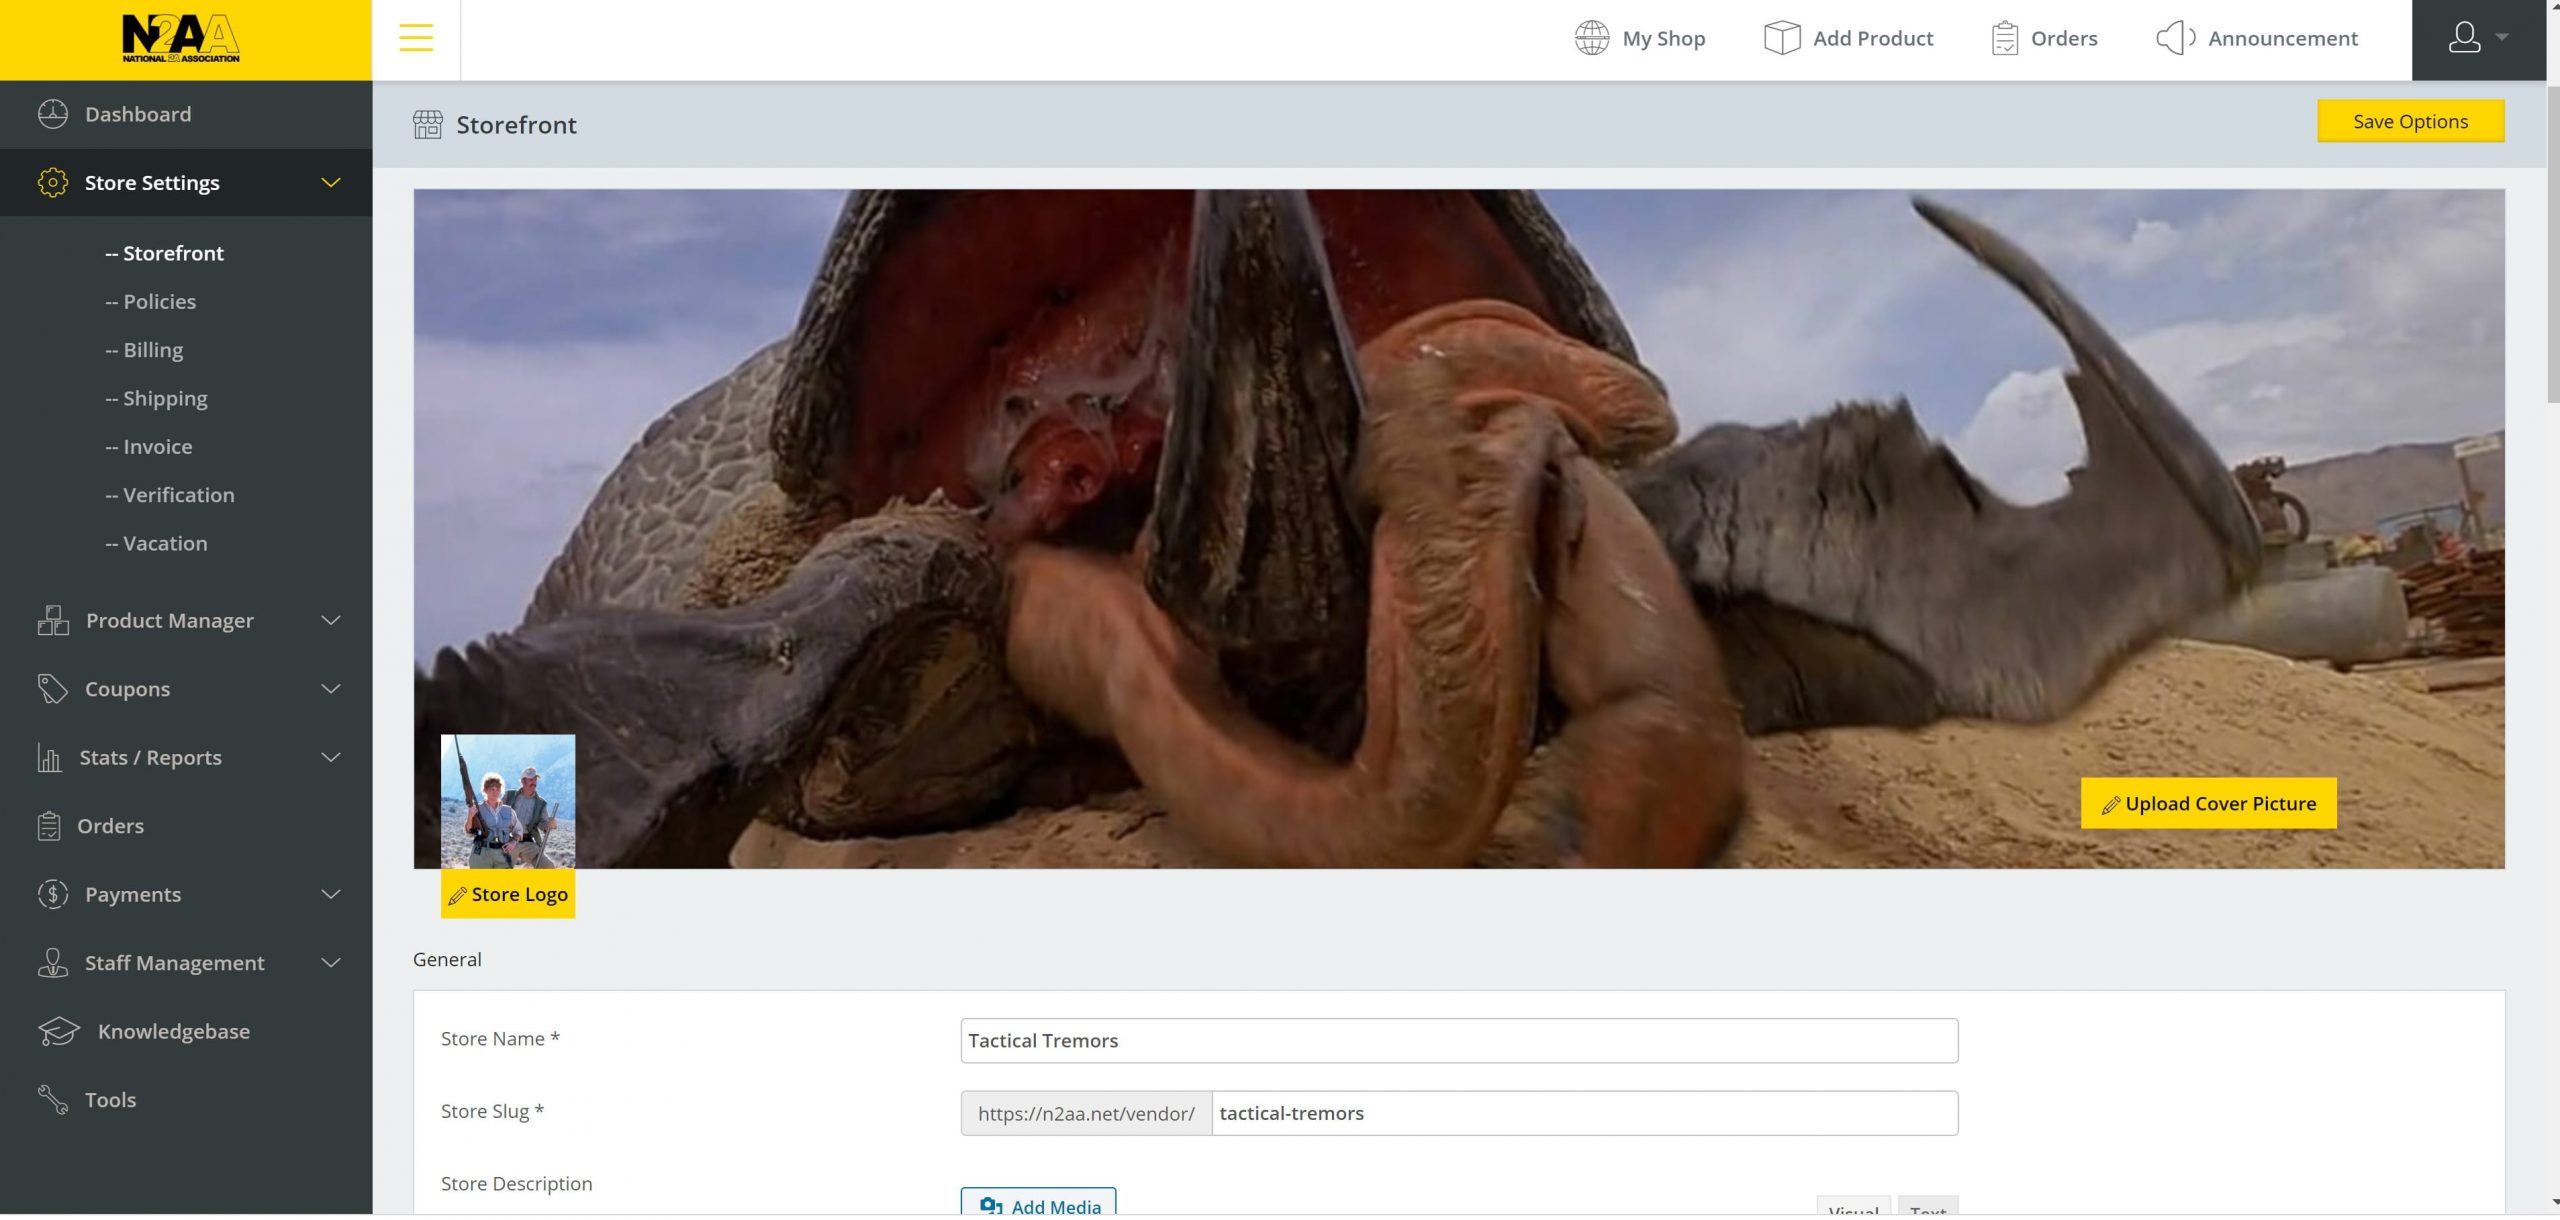
Task: Click the Store Slug input field
Action: (x=1584, y=1114)
